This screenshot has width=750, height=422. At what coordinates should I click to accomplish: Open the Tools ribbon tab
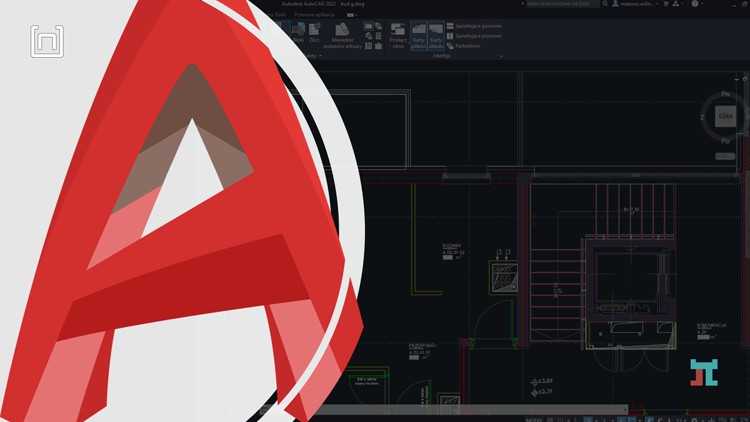pos(280,15)
